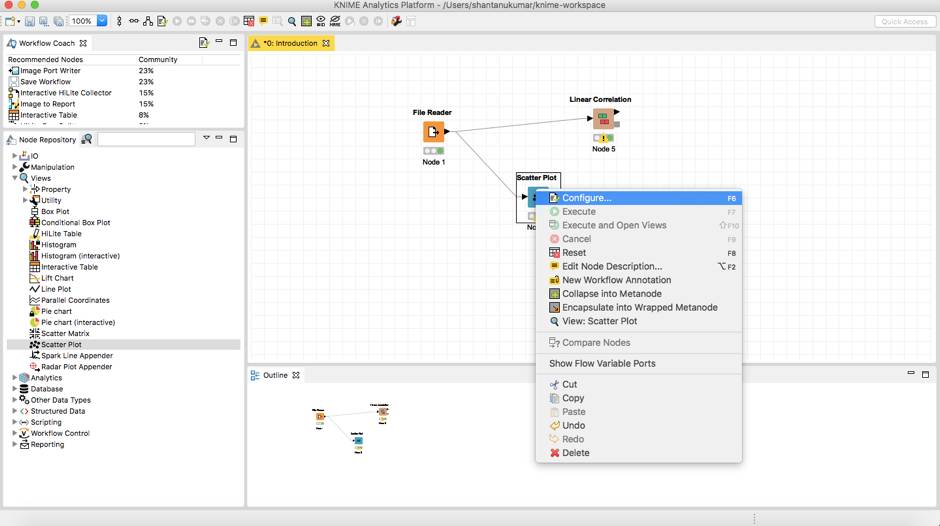Select the Workflow Coach tab
Viewport: 940px width, 526px height.
(x=46, y=43)
